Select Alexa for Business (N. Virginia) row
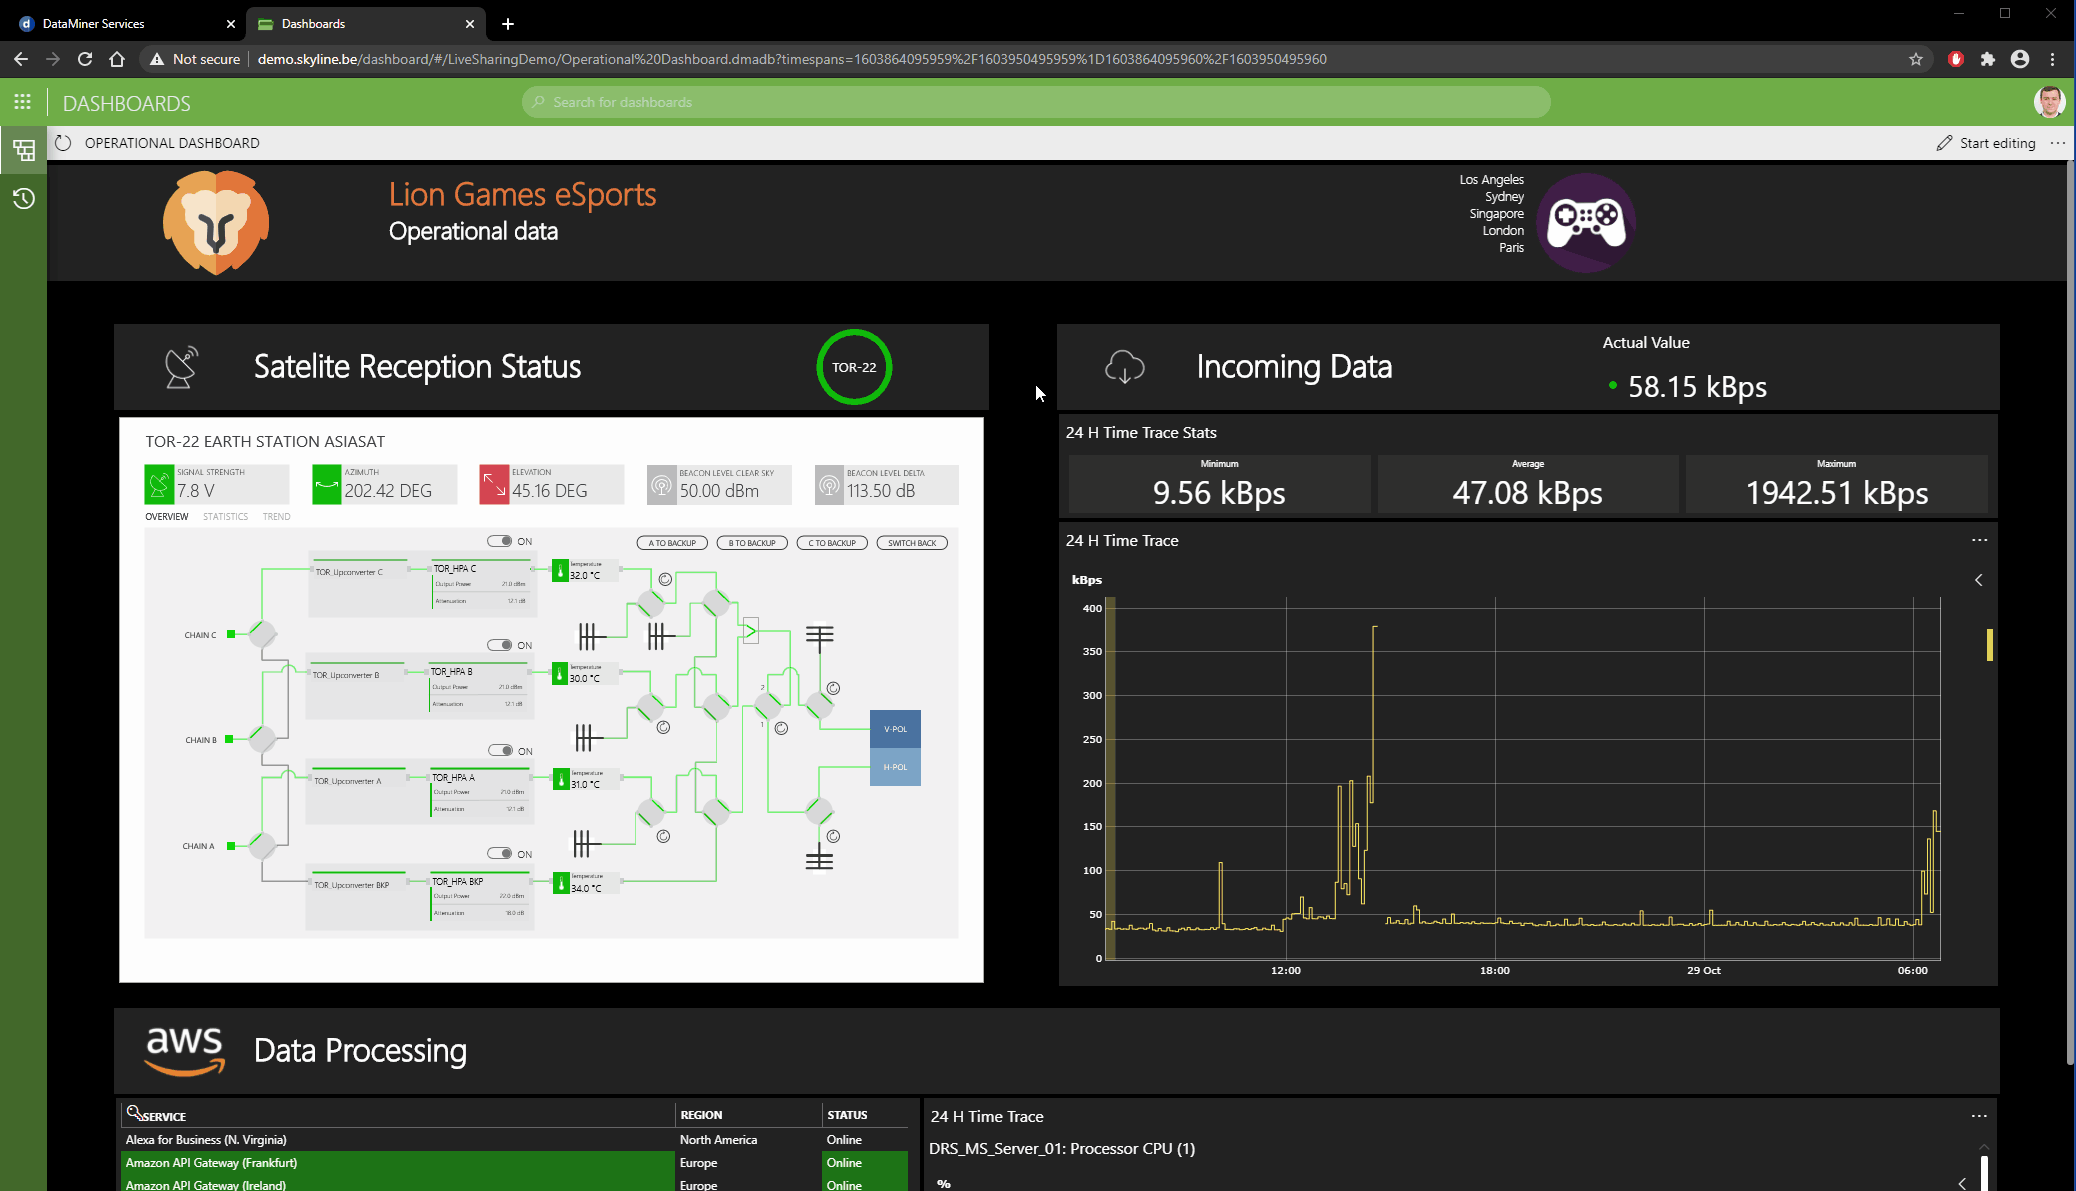 [x=514, y=1139]
